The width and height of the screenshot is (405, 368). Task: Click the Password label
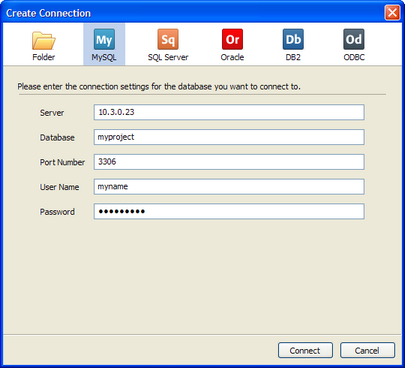[x=57, y=212]
